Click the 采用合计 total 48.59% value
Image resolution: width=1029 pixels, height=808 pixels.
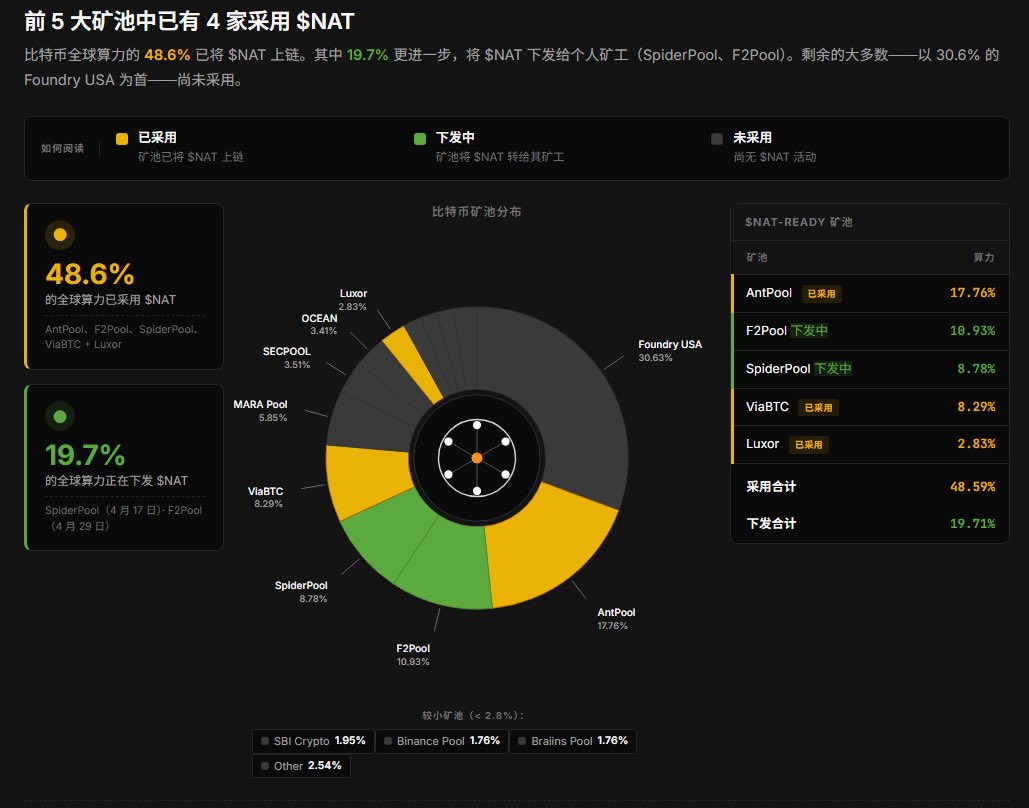973,487
